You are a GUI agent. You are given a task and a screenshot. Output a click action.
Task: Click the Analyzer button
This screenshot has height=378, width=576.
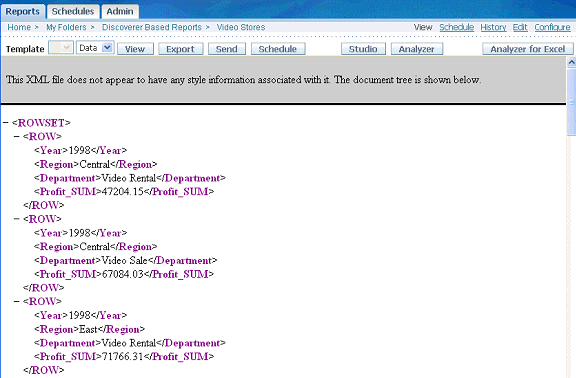(x=417, y=49)
